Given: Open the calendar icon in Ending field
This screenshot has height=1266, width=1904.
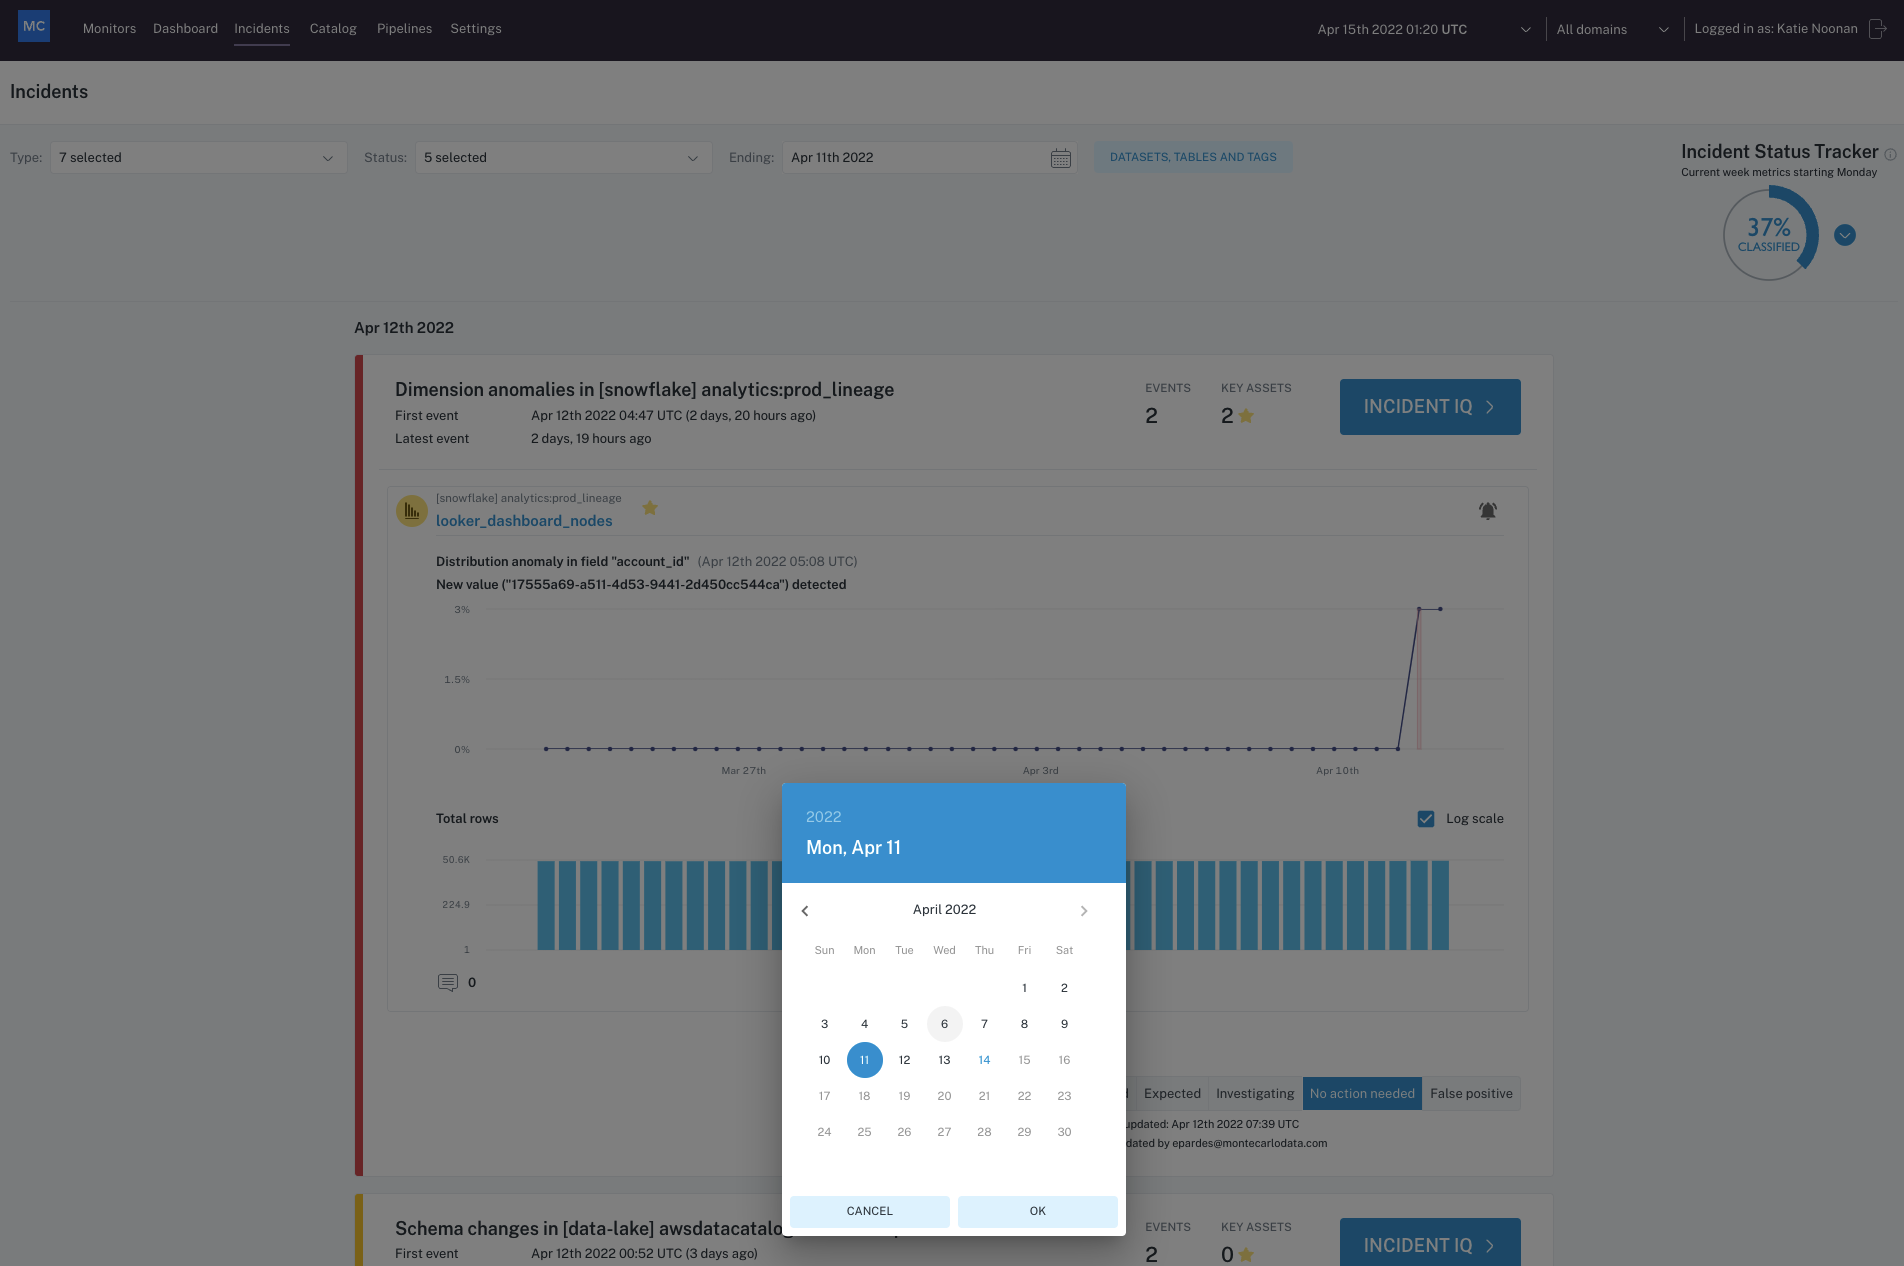Looking at the screenshot, I should 1061,158.
